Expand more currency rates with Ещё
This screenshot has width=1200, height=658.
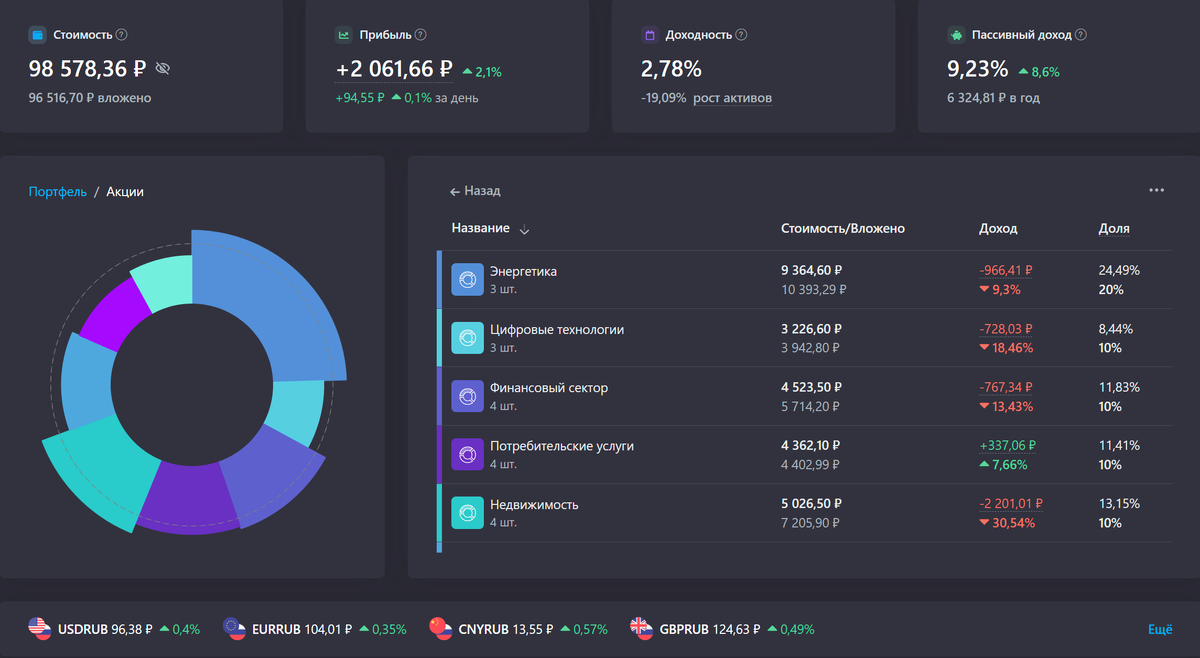[x=1160, y=630]
